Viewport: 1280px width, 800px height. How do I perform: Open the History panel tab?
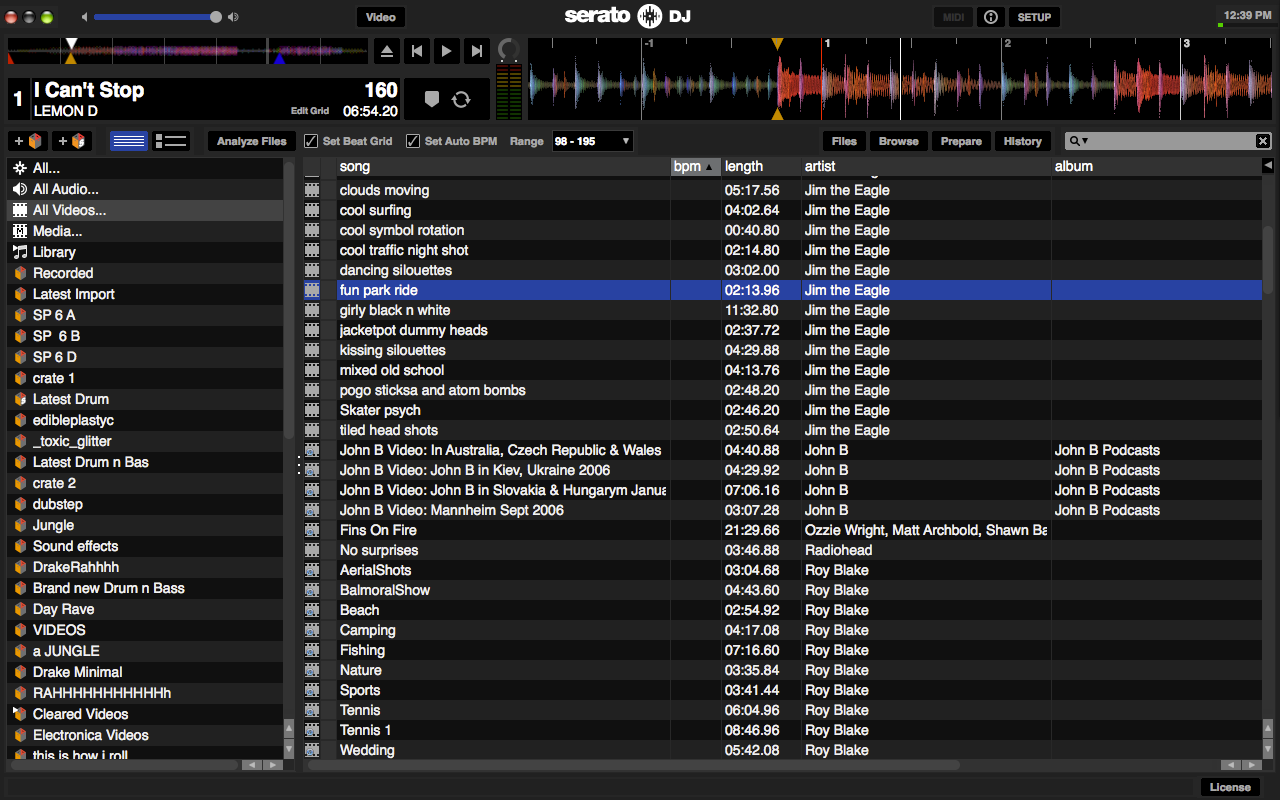(1022, 141)
